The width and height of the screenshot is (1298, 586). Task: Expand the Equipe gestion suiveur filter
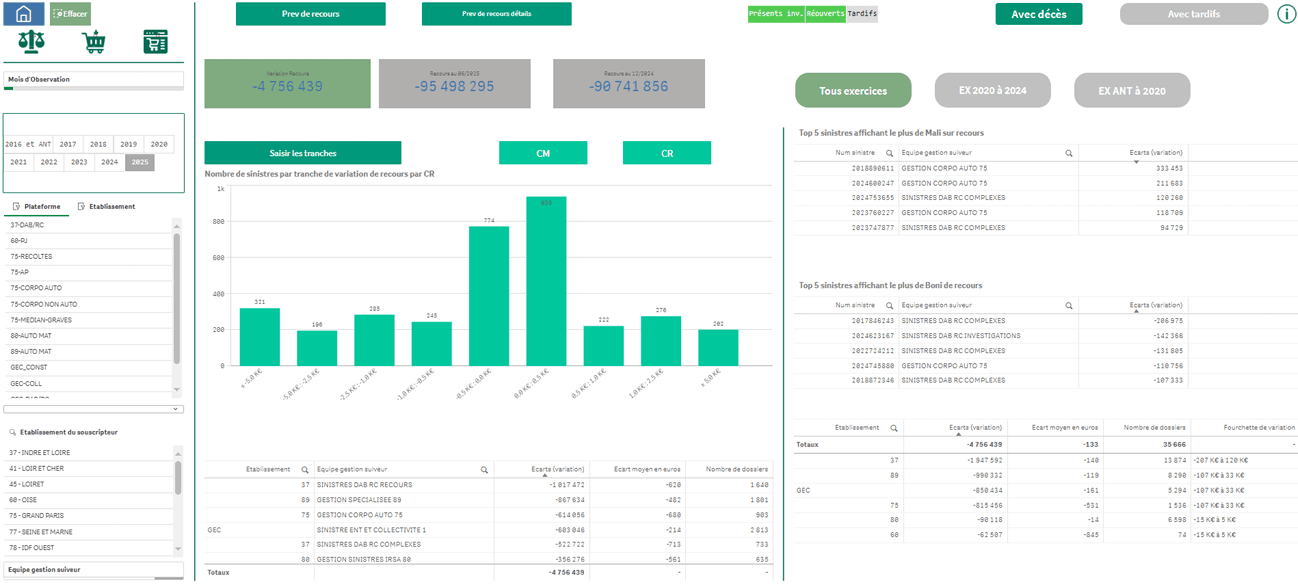click(93, 569)
